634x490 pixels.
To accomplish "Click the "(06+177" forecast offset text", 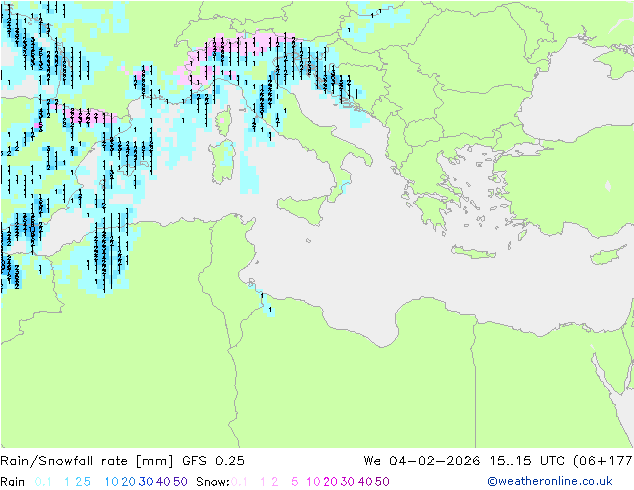I will 602,461.
